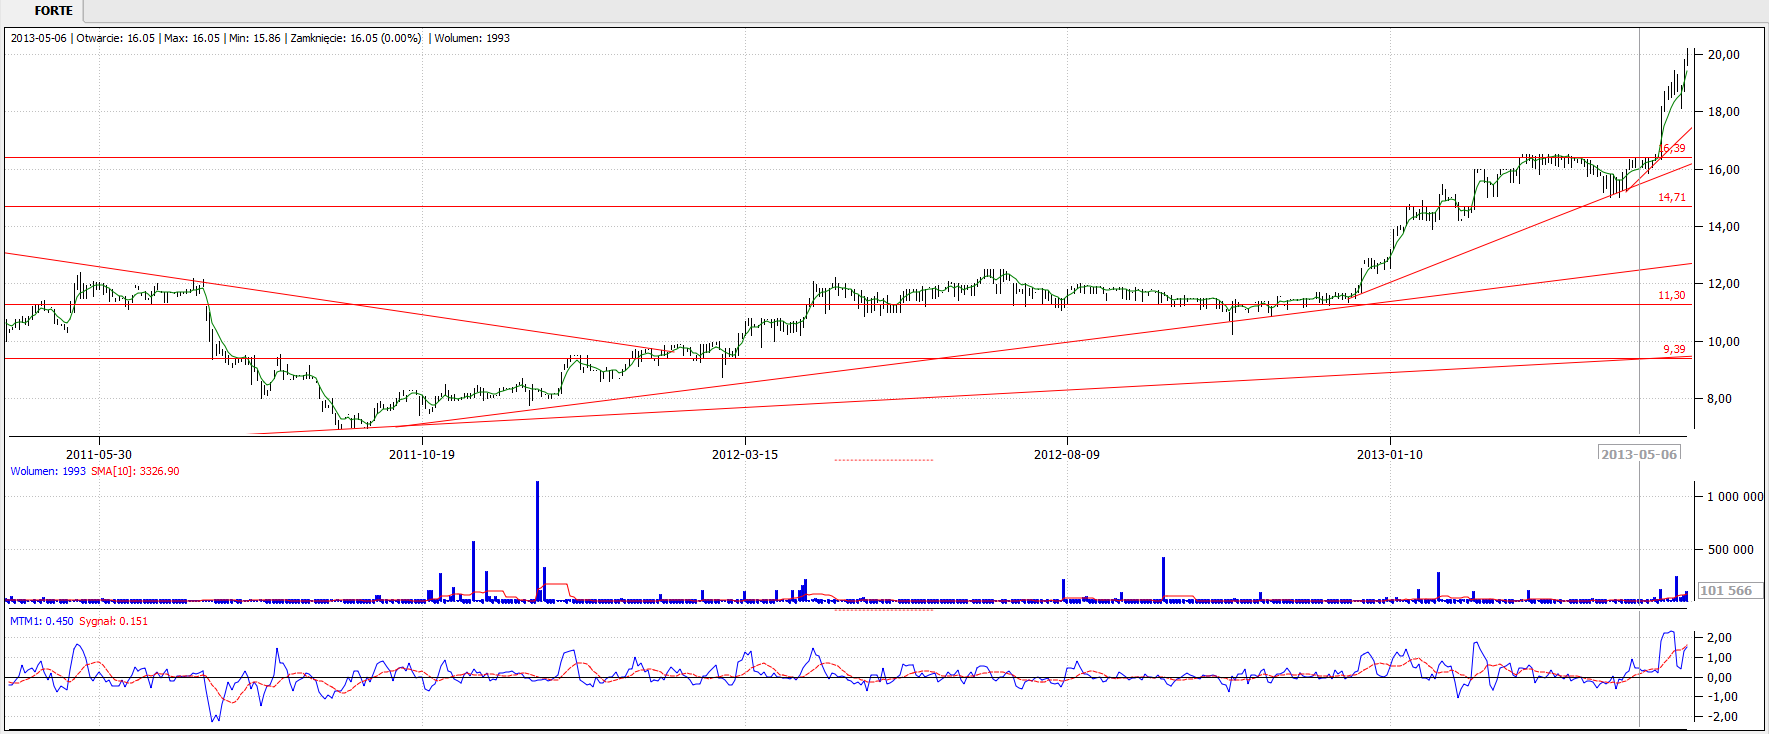
Task: Click the 16,00 price axis label
Action: coord(1724,170)
